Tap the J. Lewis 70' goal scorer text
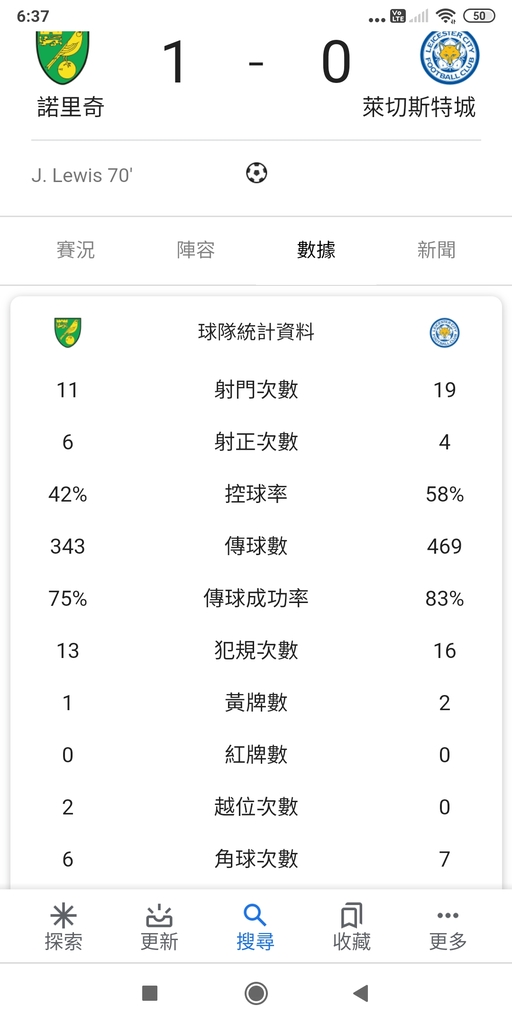The width and height of the screenshot is (512, 1024). tap(82, 175)
